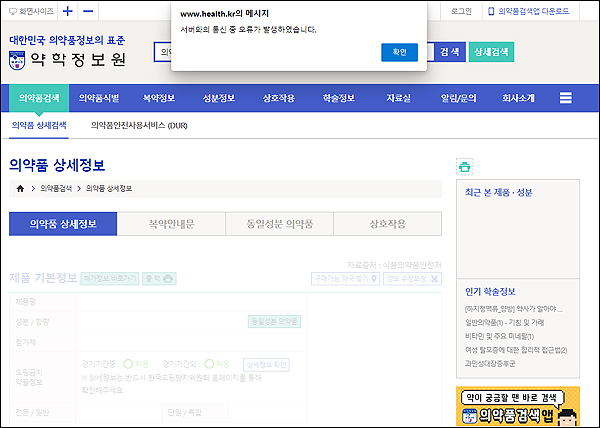
Task: Switch to 상호작용 content tab
Action: click(388, 224)
